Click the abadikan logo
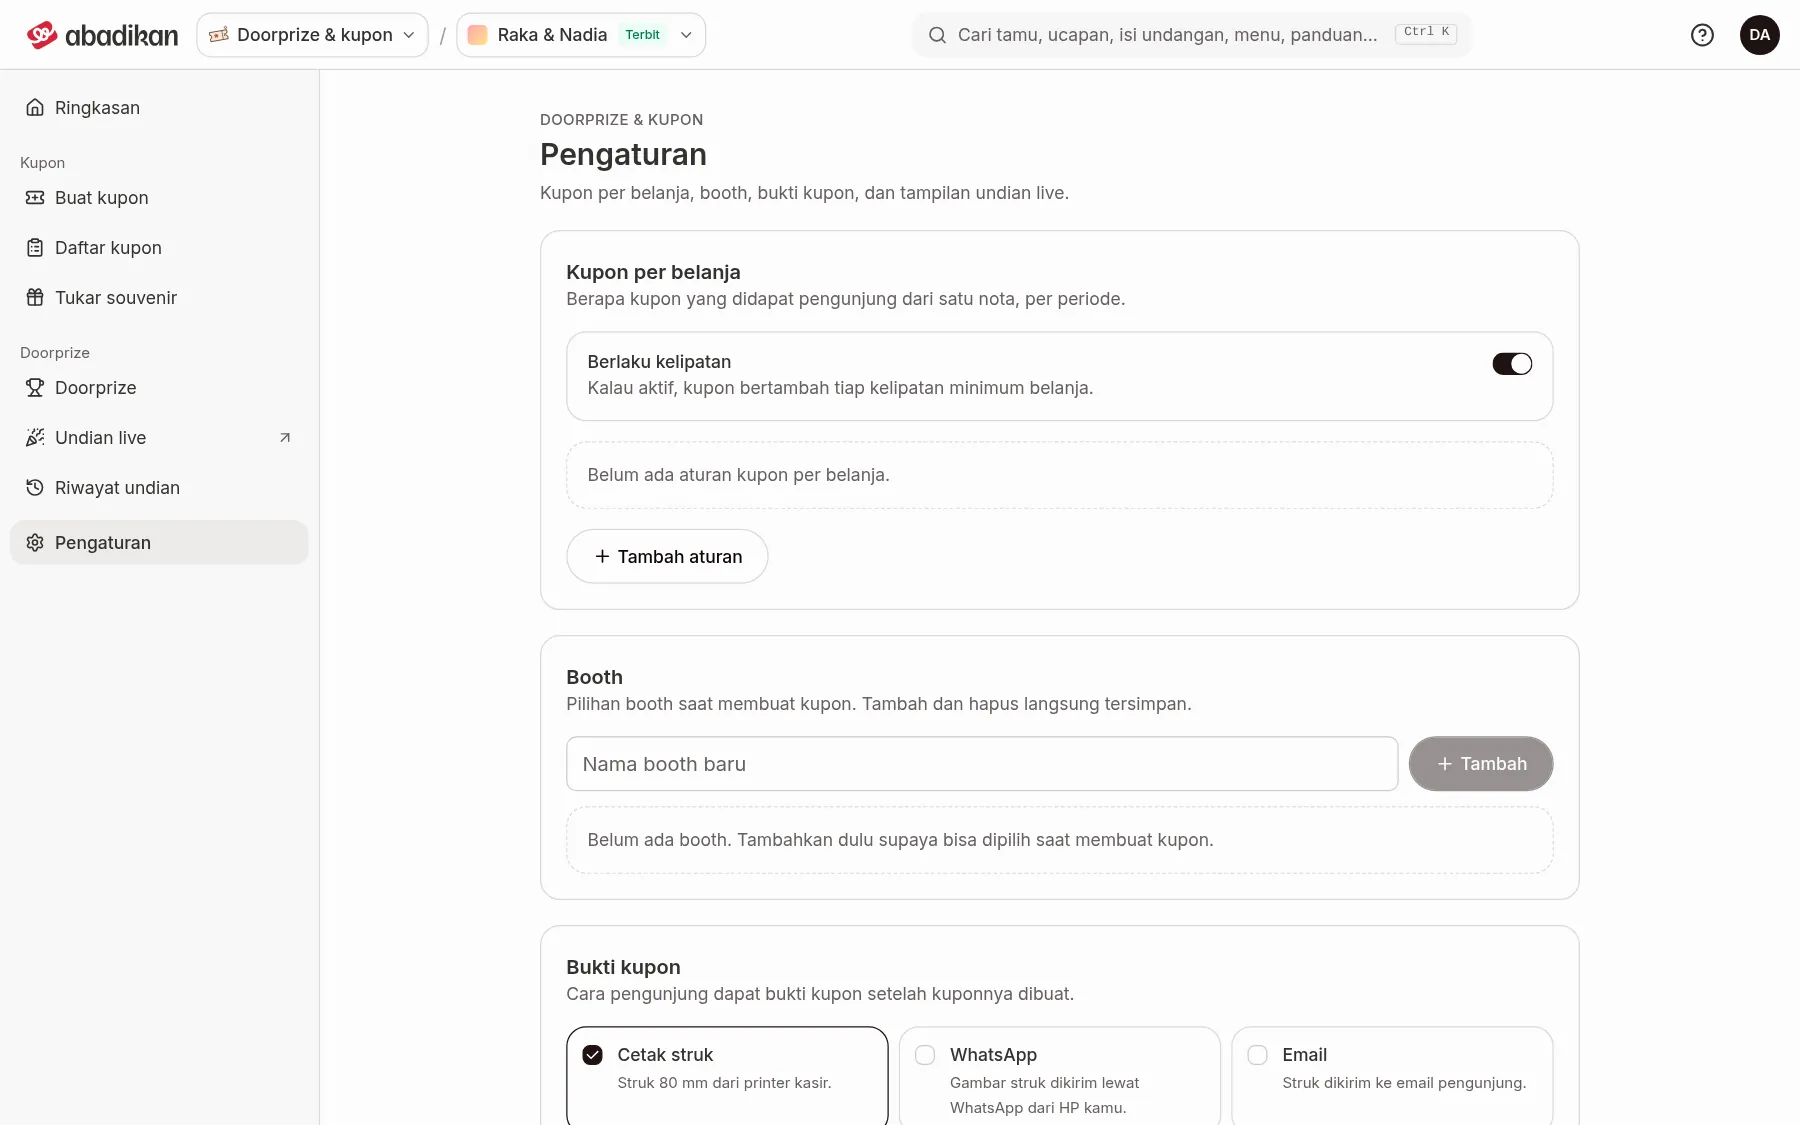Viewport: 1800px width, 1125px height. pos(102,35)
